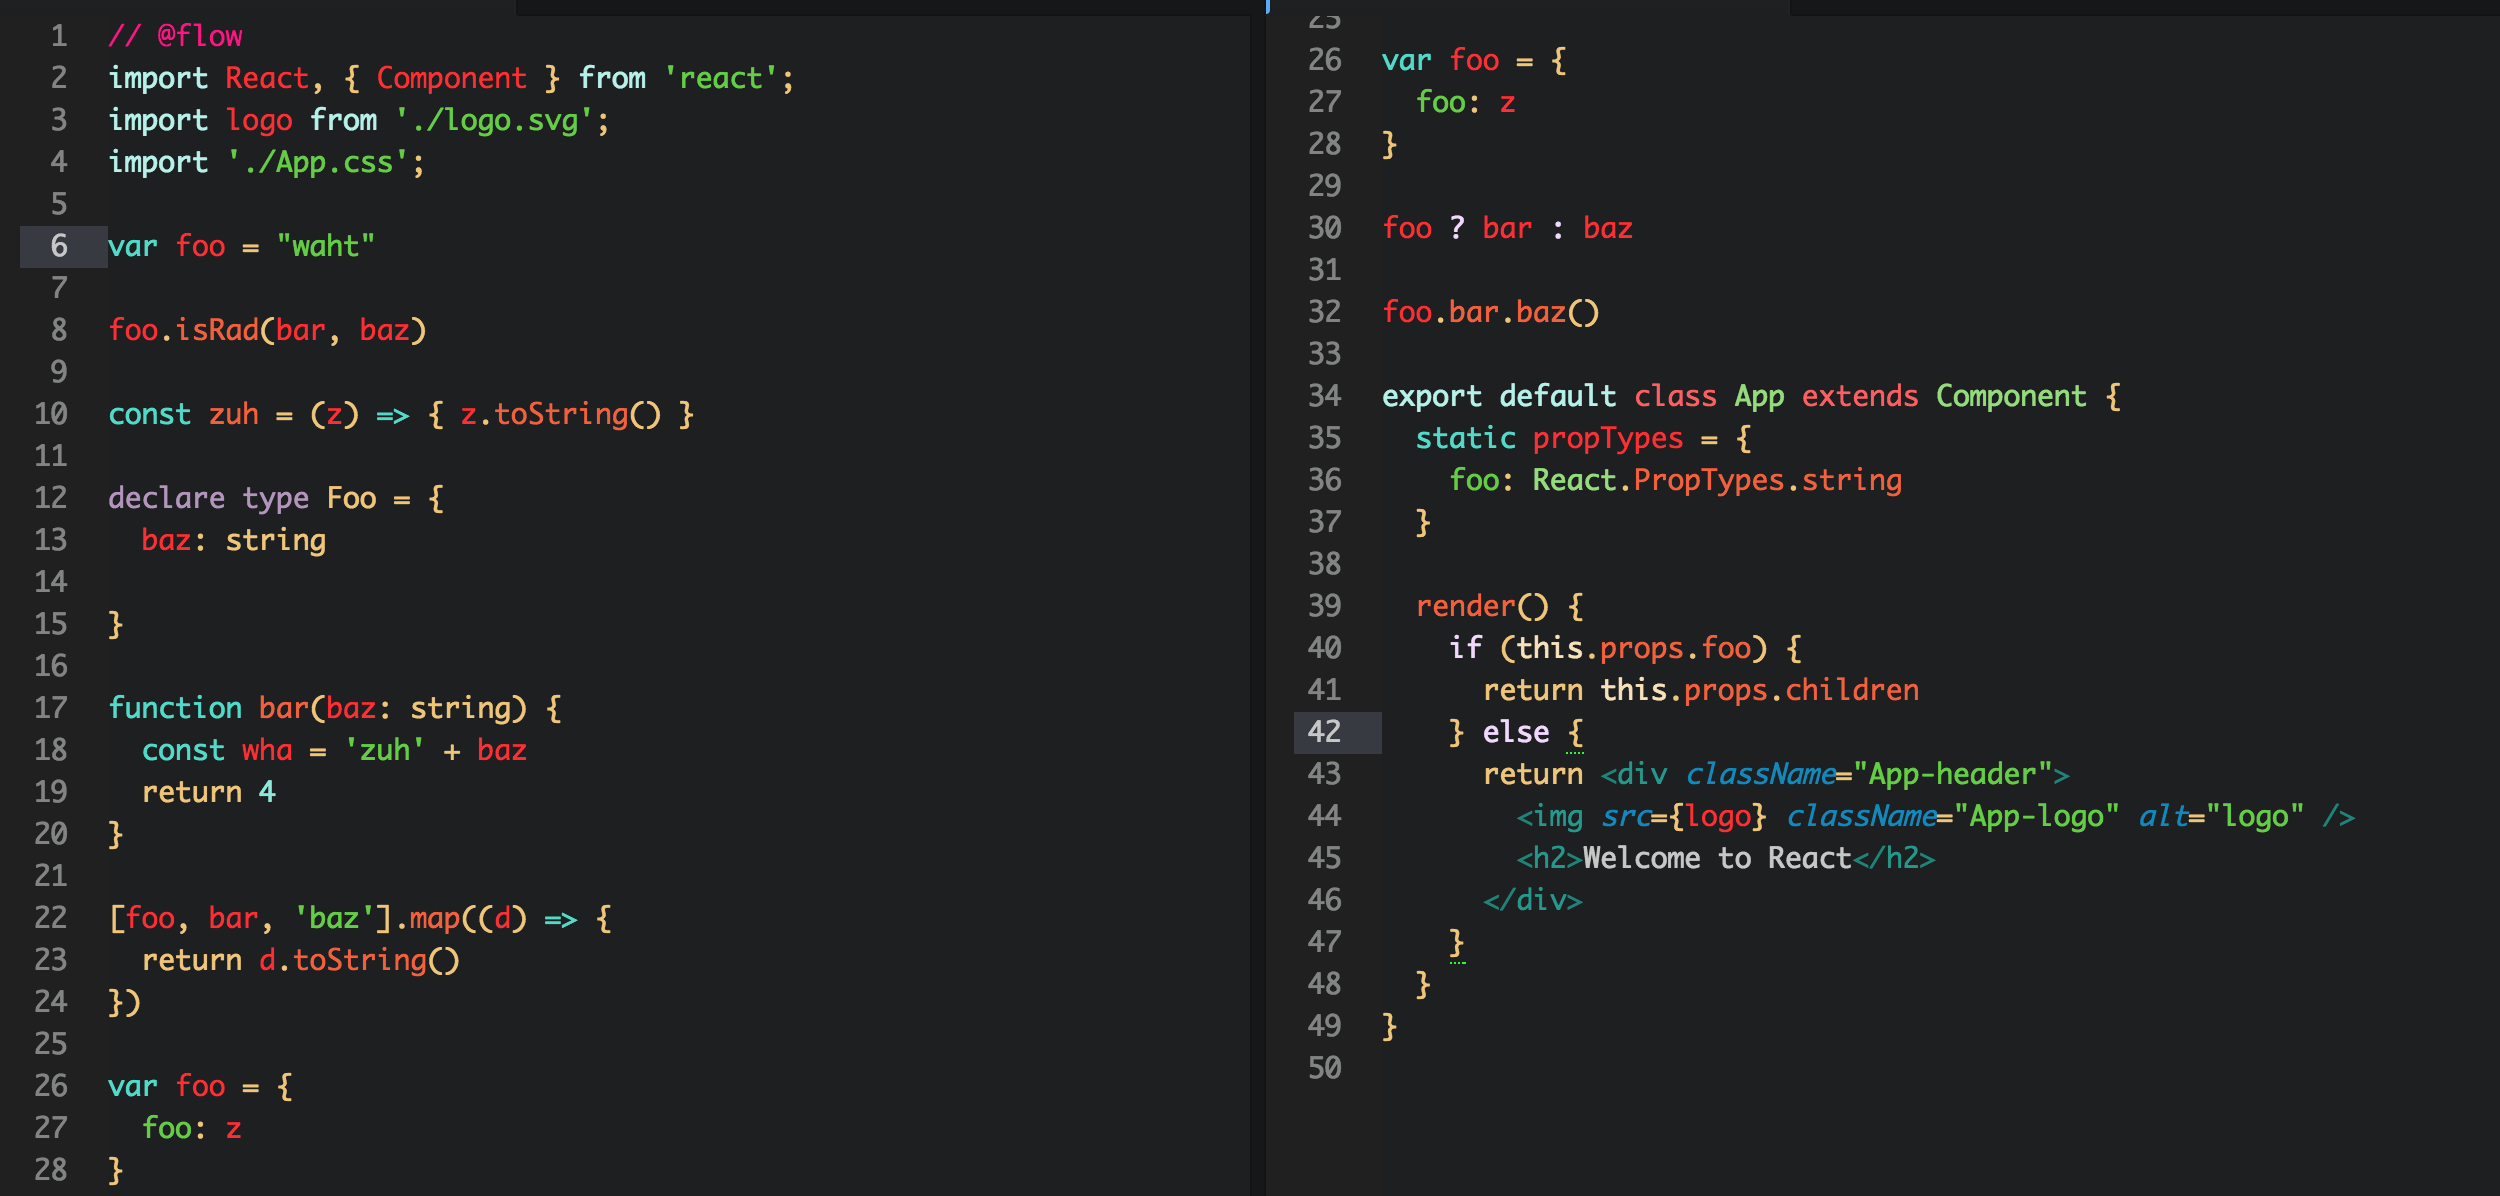
Task: Click the Welcome to React heading text
Action: tap(1716, 859)
